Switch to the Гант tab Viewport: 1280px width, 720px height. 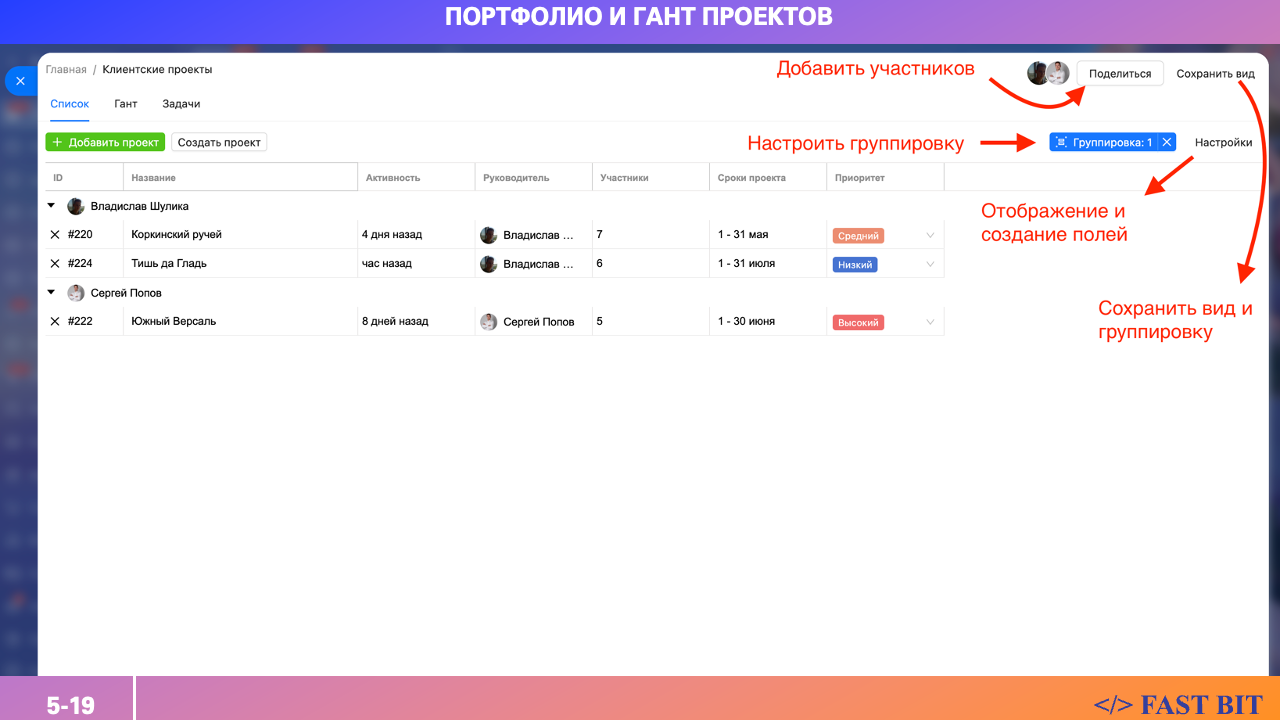126,104
